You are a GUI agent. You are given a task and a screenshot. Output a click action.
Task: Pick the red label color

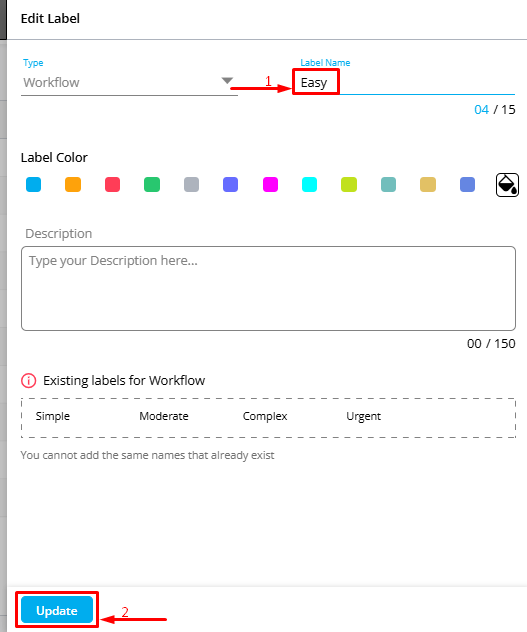[x=112, y=185]
